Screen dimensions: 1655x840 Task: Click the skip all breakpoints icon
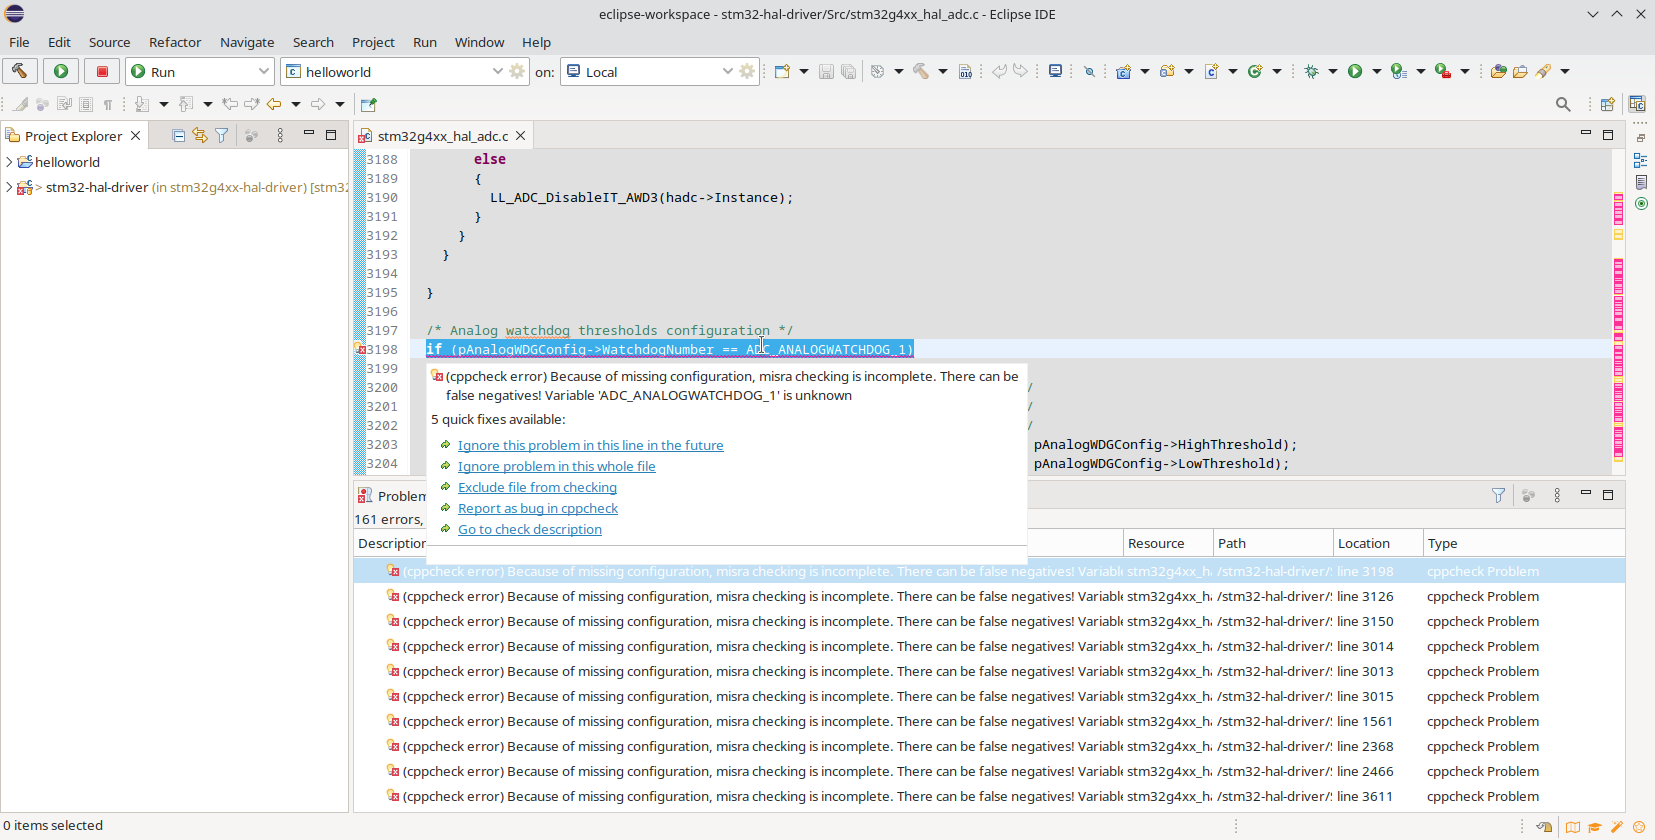[x=1089, y=71]
